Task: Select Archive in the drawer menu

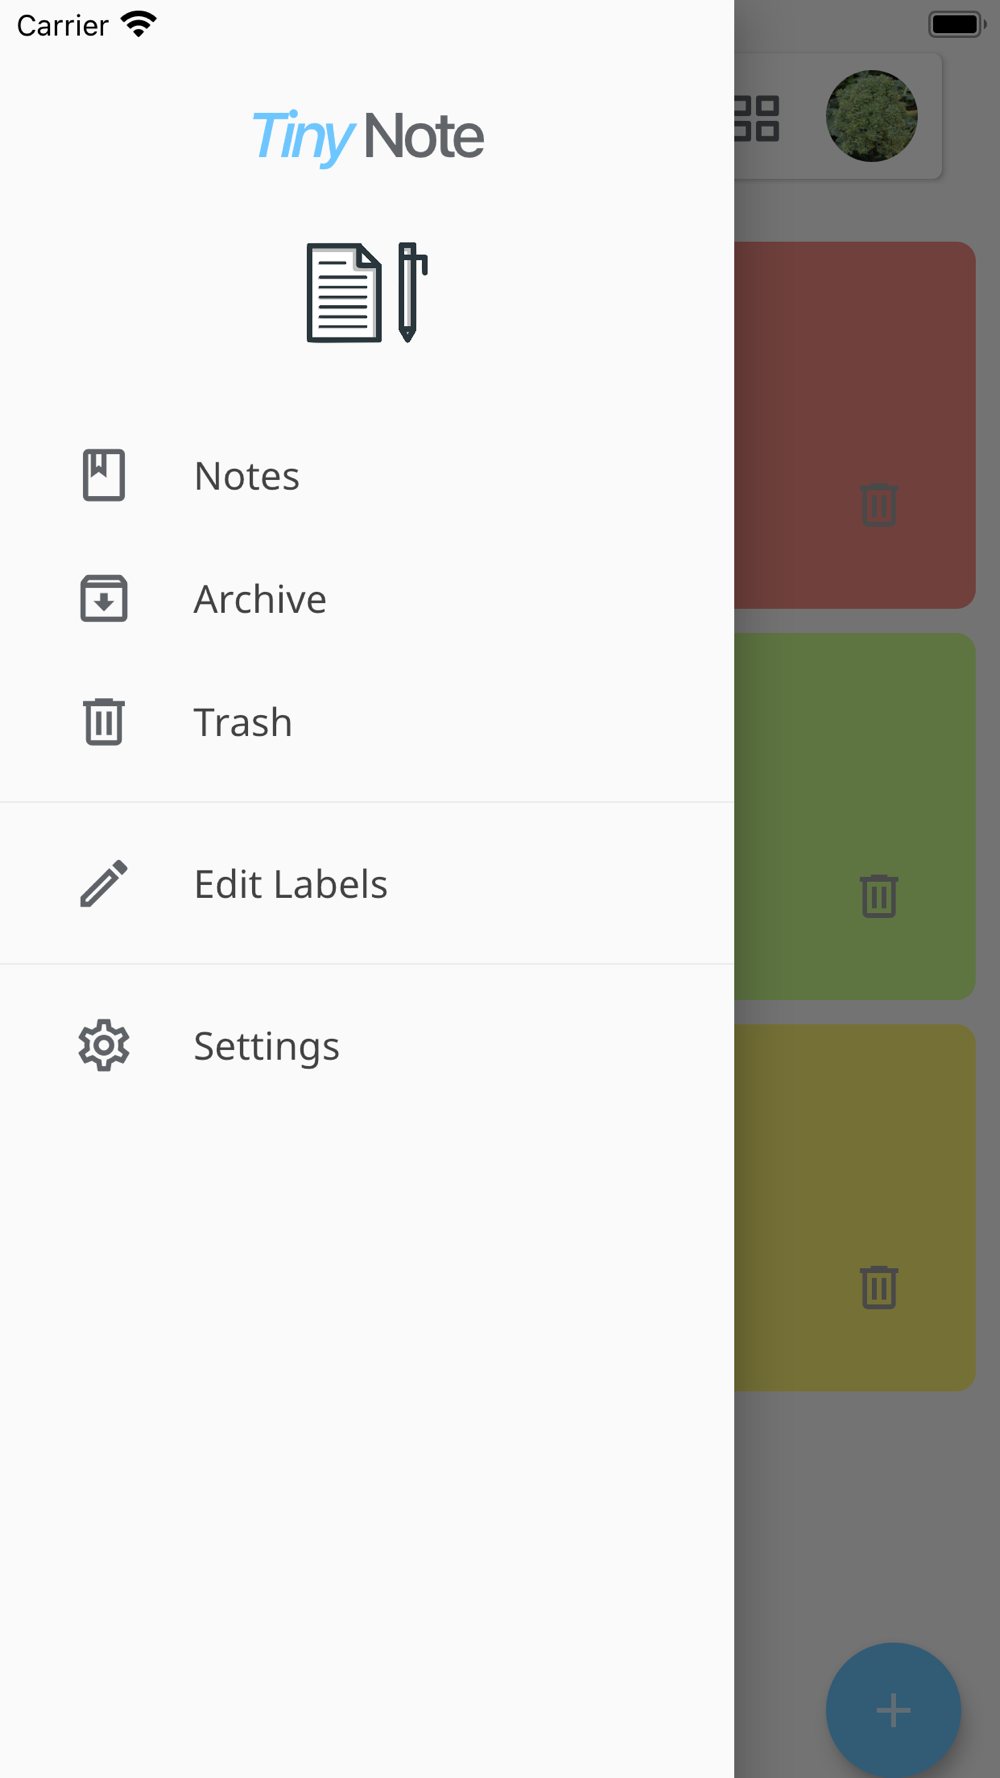Action: tap(367, 598)
